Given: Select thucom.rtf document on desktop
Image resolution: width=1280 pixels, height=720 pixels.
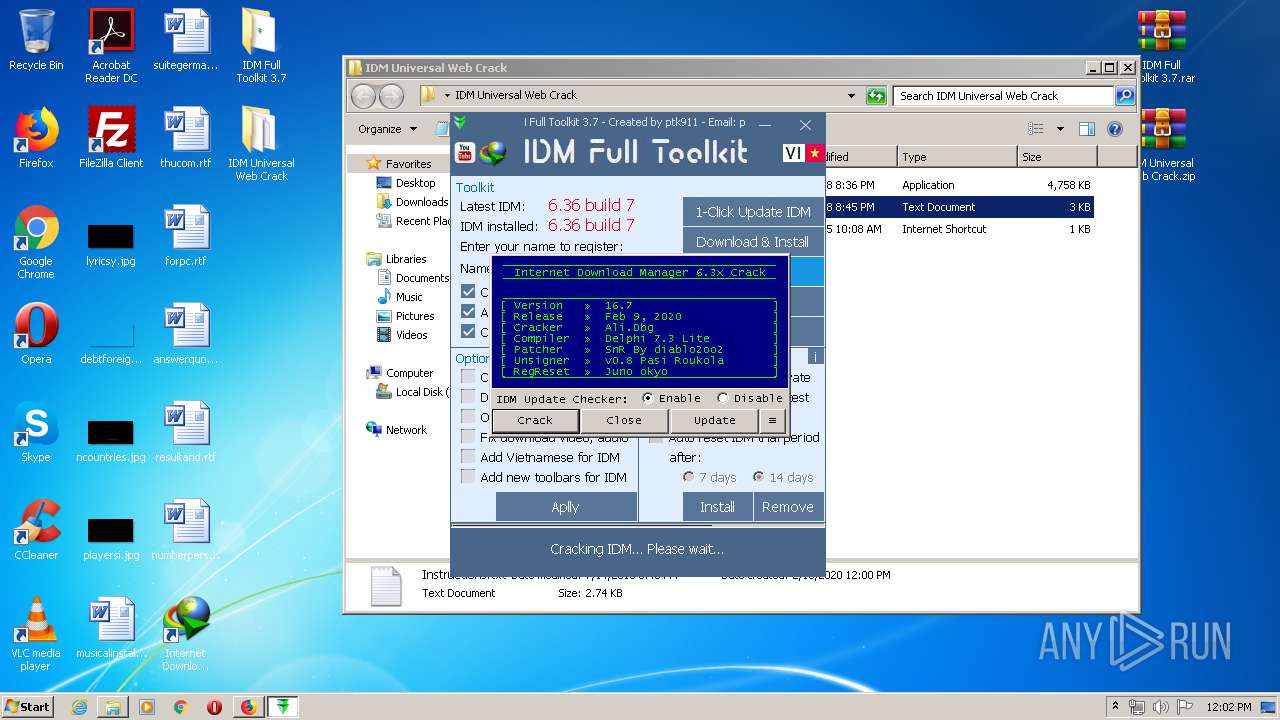Looking at the screenshot, I should click(186, 138).
